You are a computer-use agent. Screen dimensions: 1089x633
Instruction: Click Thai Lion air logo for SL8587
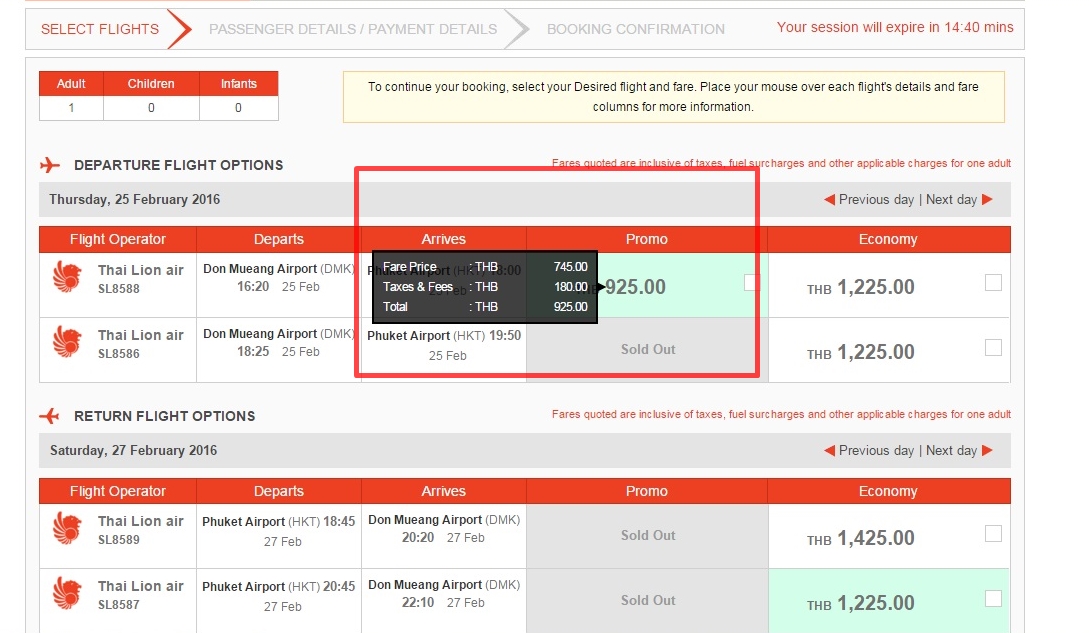[67, 593]
